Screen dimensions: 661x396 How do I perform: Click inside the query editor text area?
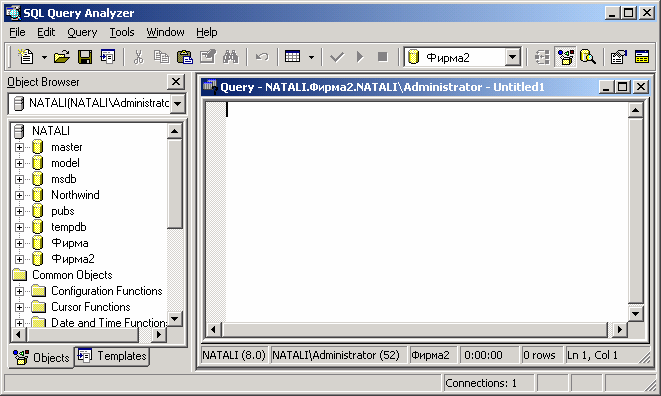coord(427,212)
